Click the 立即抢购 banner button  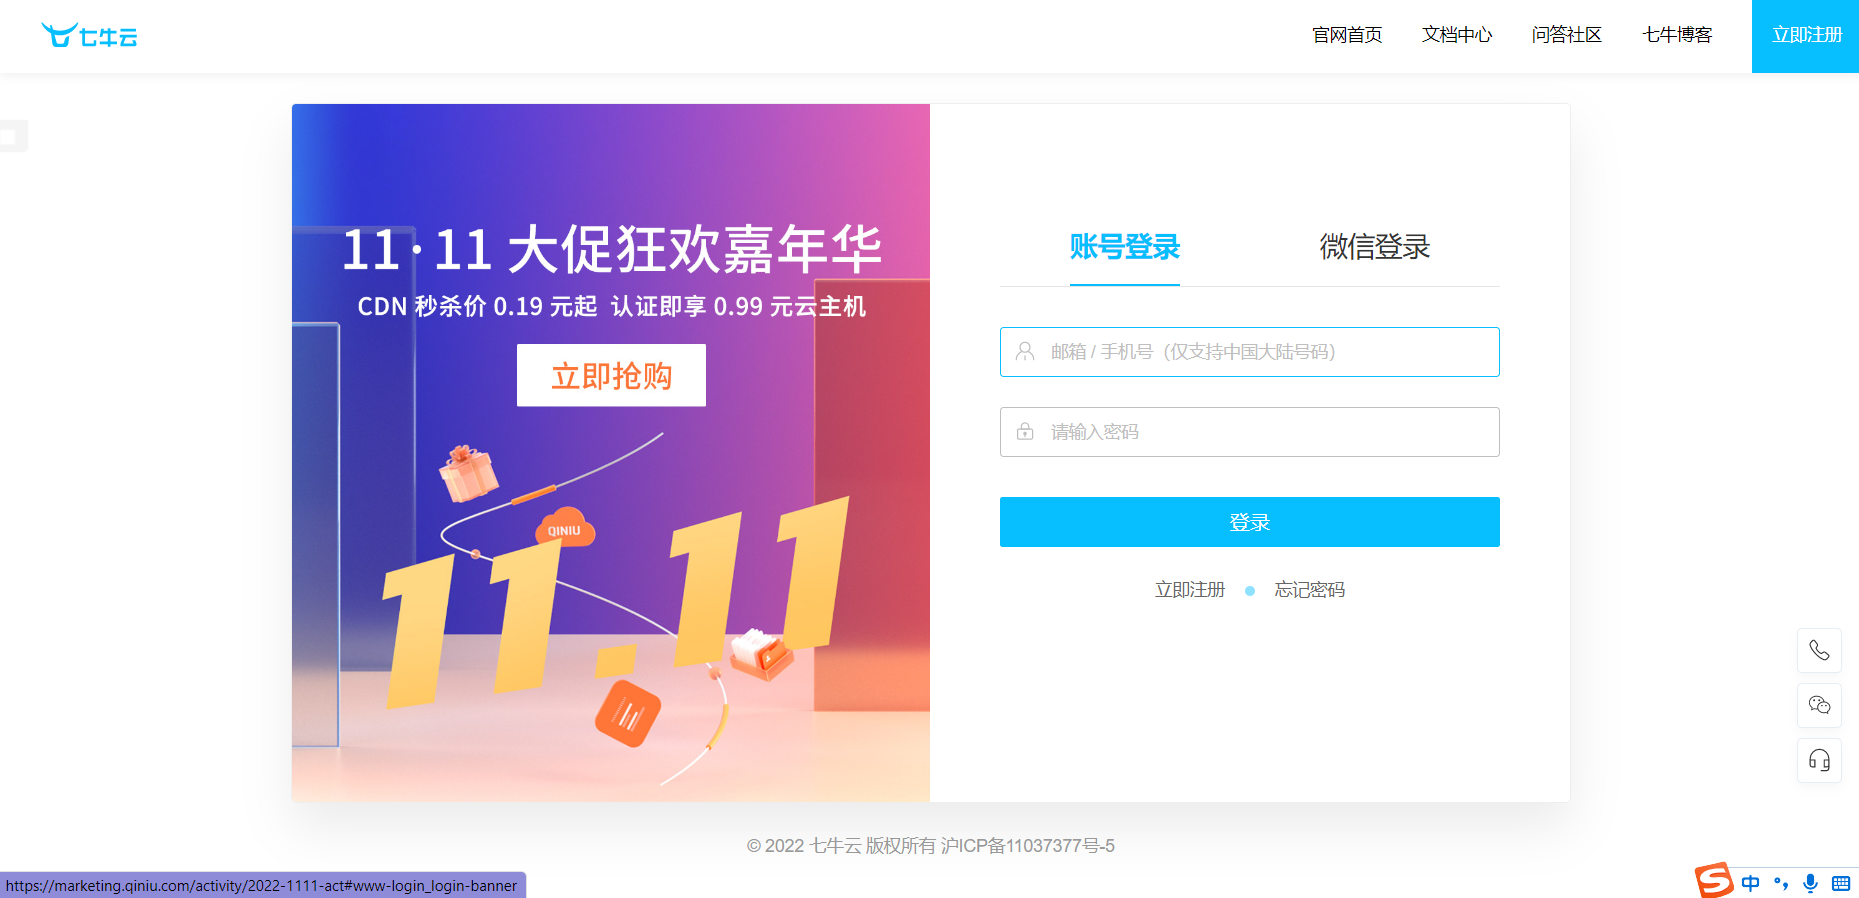tap(611, 375)
